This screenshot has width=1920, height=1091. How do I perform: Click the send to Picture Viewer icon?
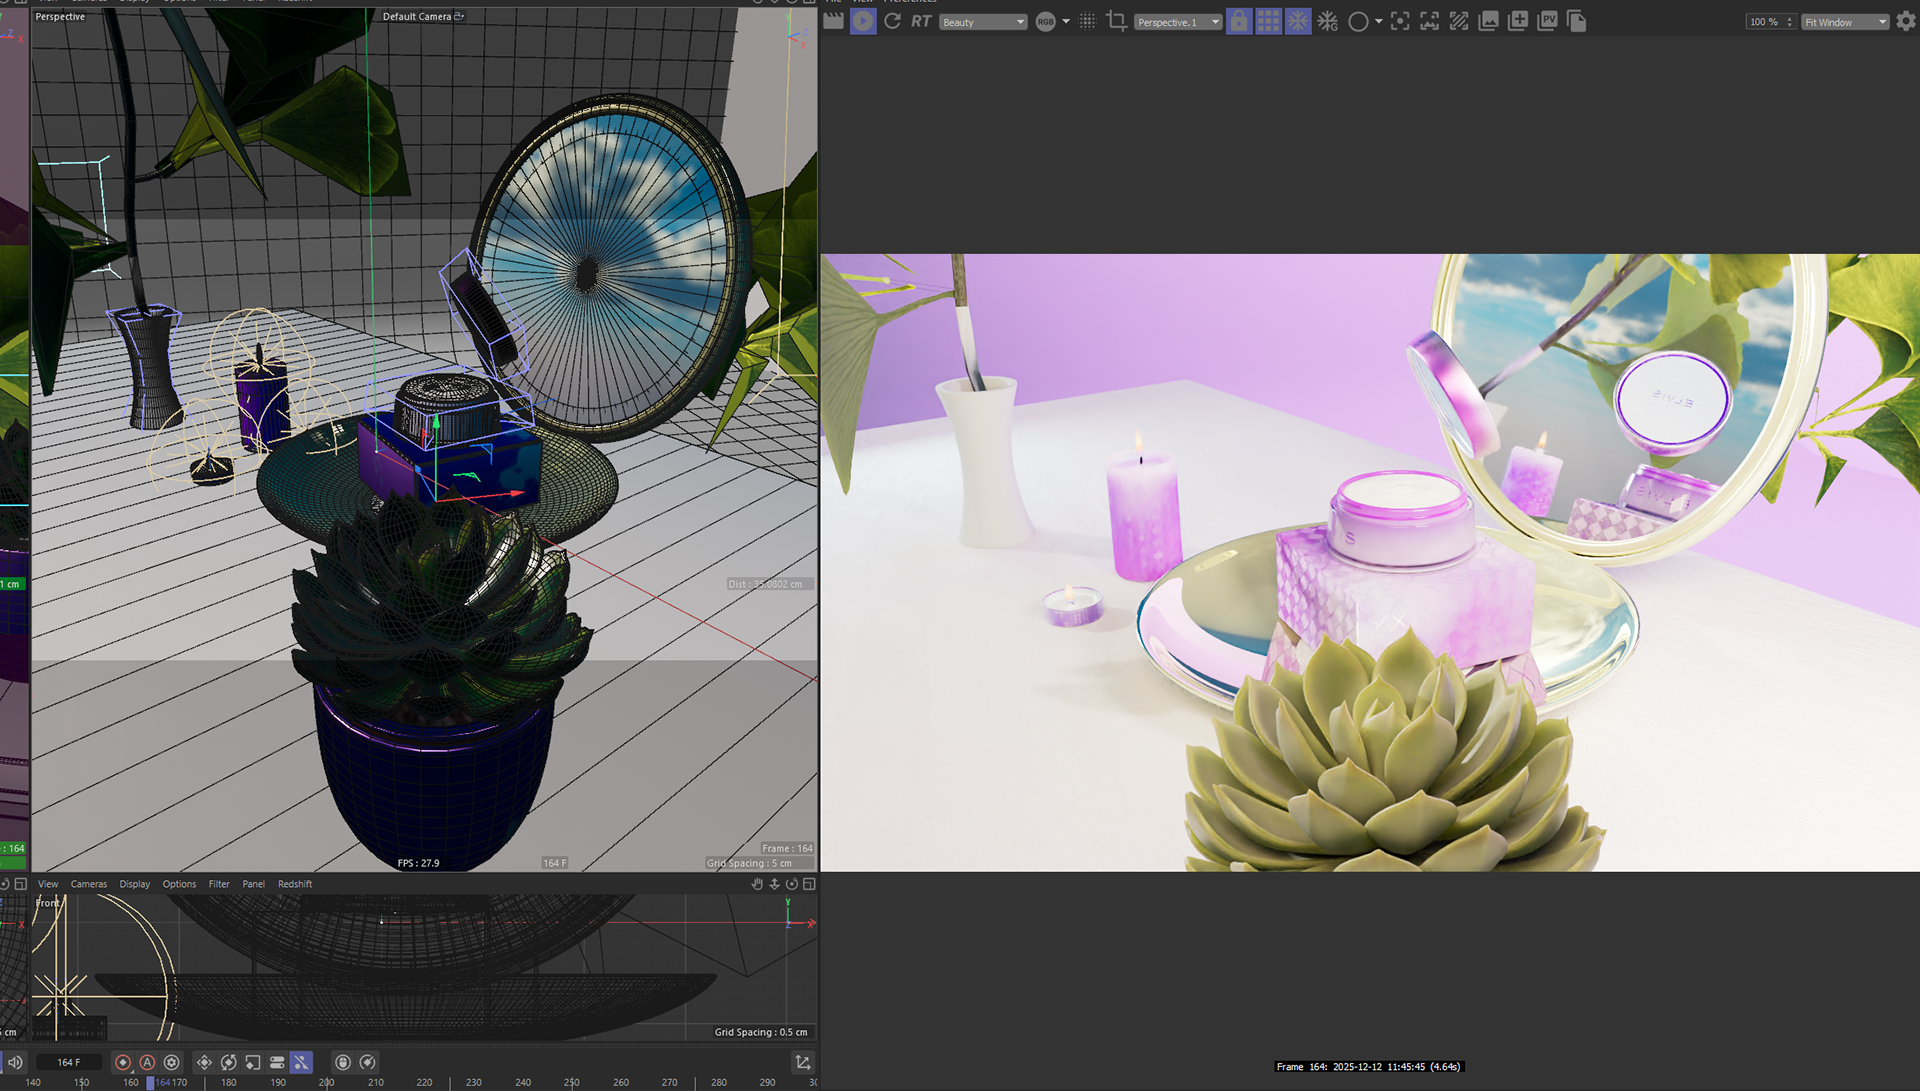click(1547, 21)
